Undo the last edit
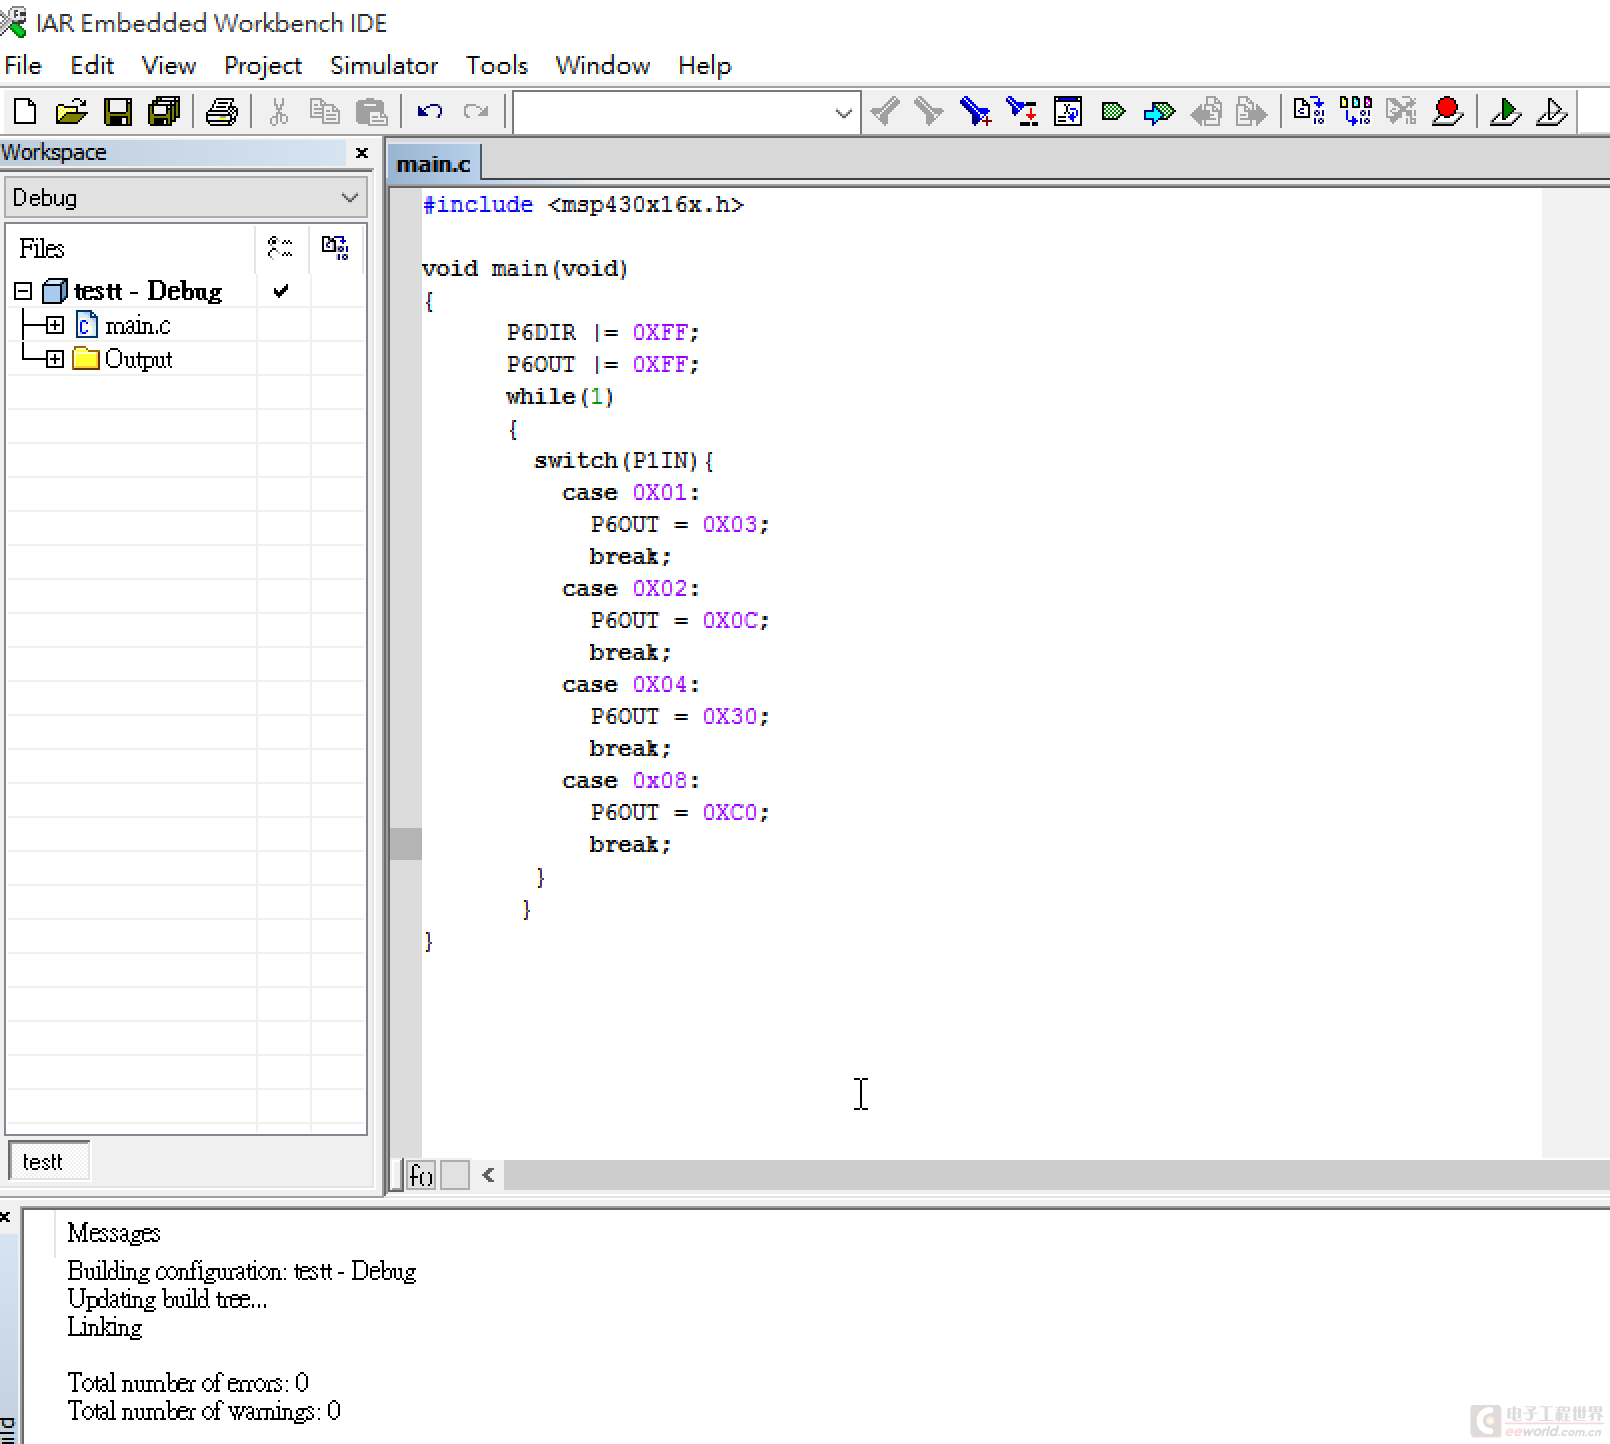The image size is (1610, 1444). pyautogui.click(x=430, y=111)
